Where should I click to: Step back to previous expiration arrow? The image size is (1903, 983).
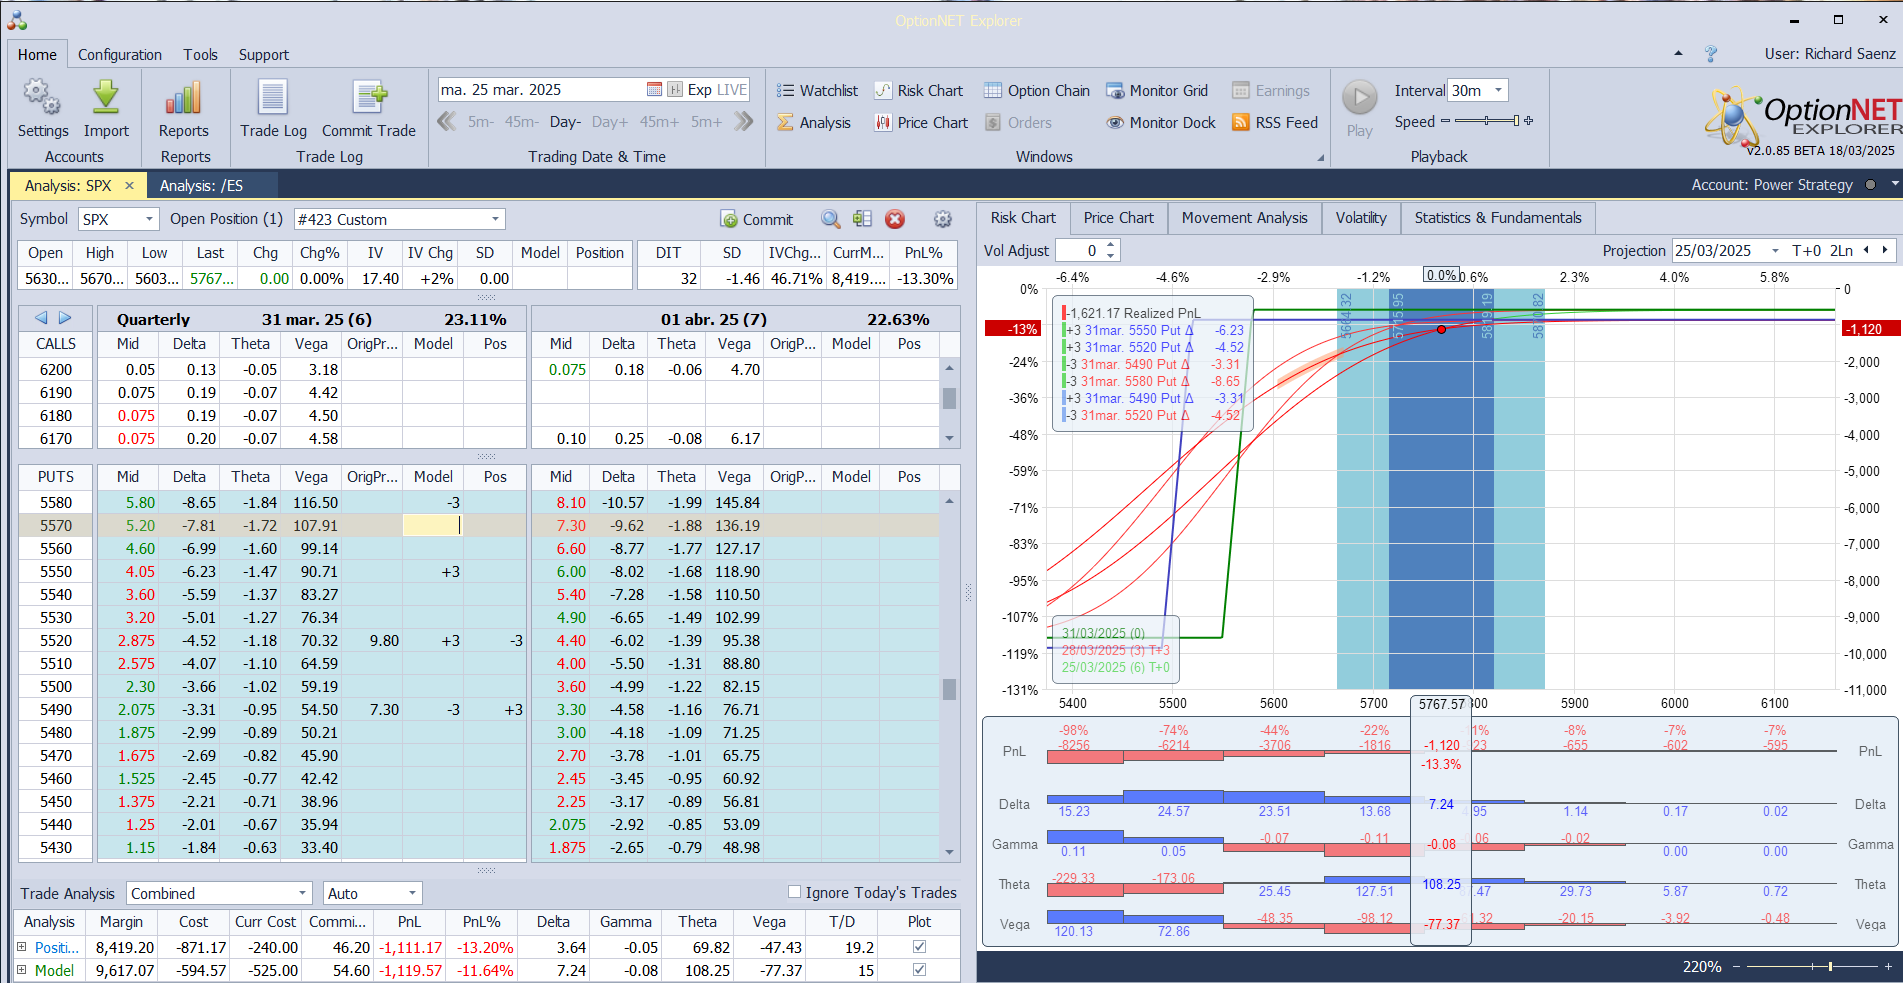coord(41,318)
